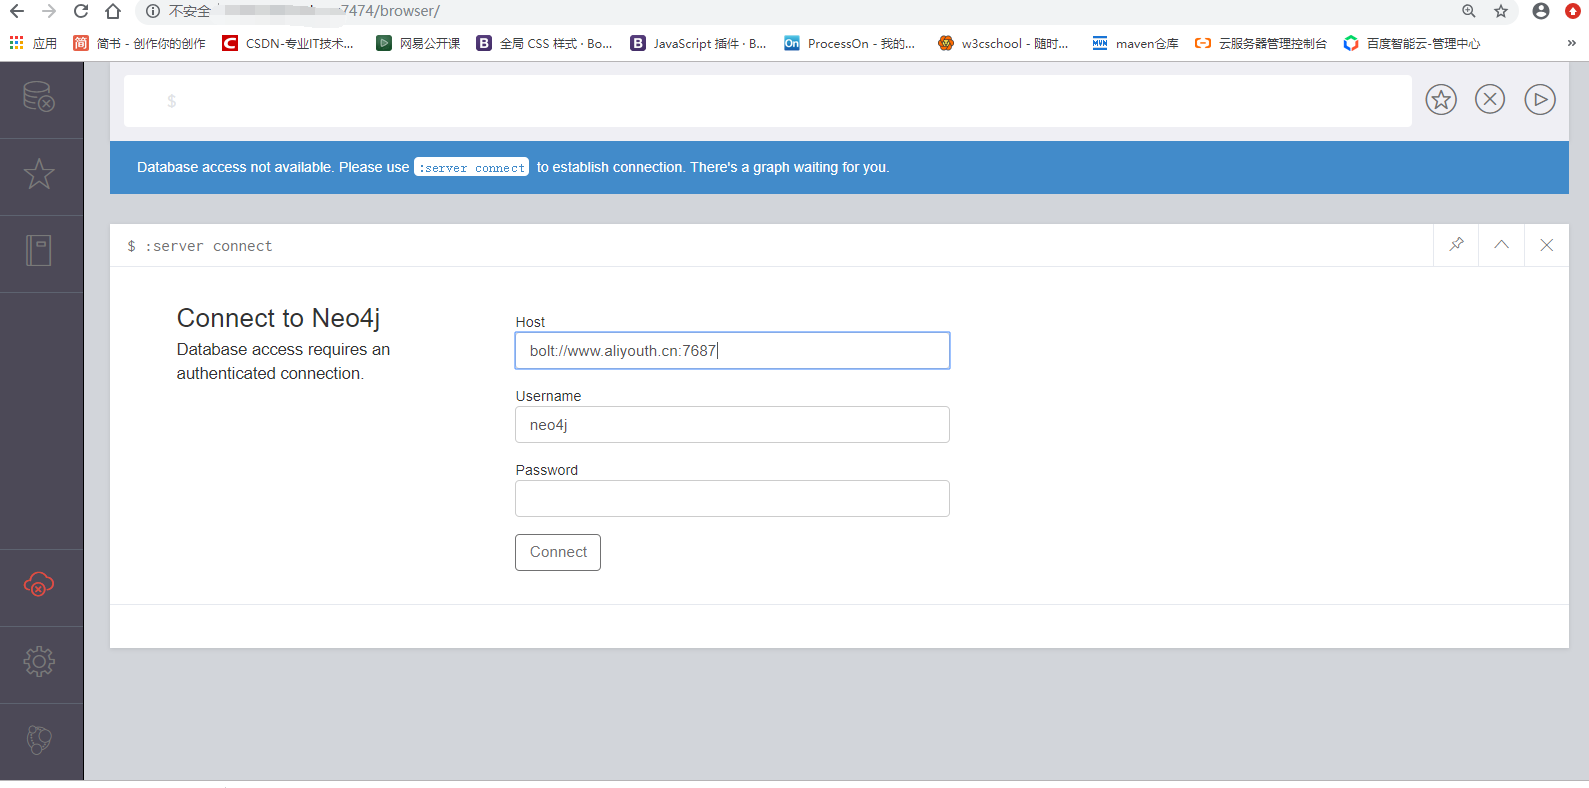The width and height of the screenshot is (1589, 788).
Task: Open the 全局 CSS 样式 Bootstrap bookmark
Action: click(545, 43)
